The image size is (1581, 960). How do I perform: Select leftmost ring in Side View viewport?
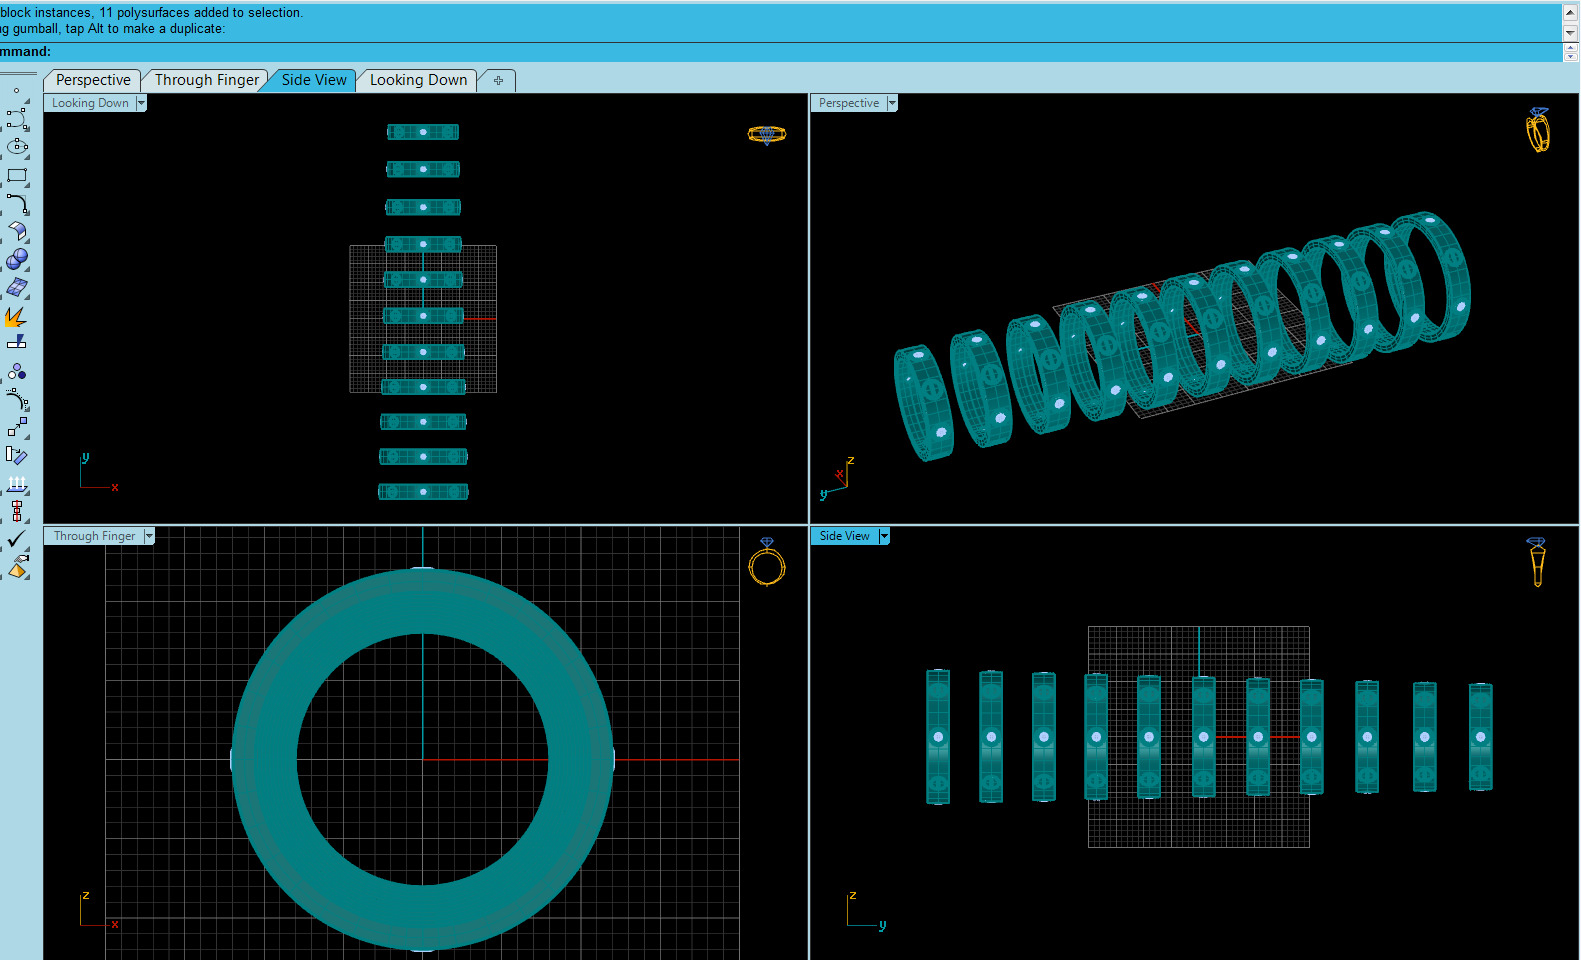[938, 737]
